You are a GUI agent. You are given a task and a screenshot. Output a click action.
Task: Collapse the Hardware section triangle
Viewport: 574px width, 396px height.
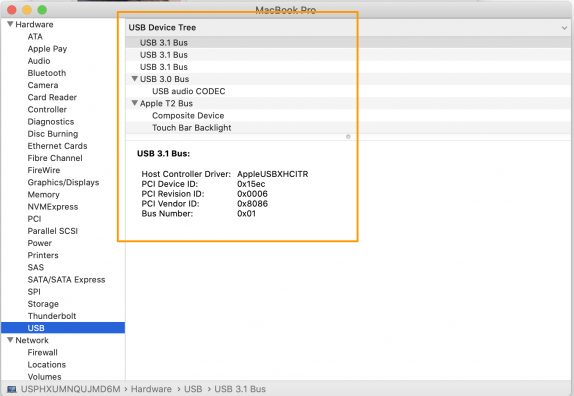(10, 24)
